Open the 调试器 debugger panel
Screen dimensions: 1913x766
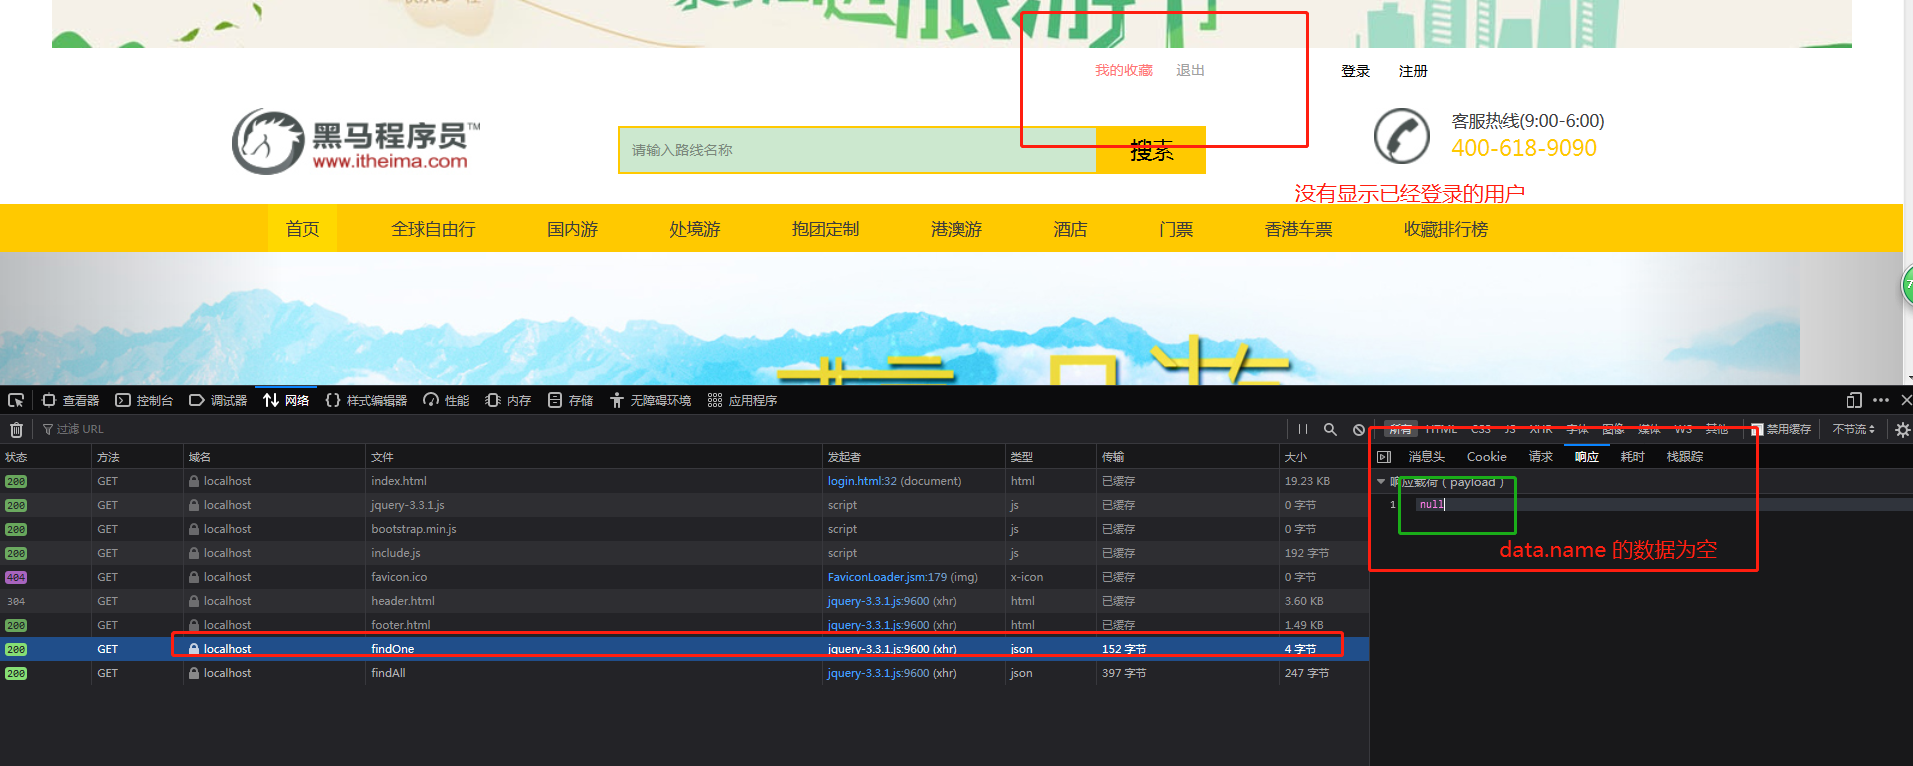[218, 400]
